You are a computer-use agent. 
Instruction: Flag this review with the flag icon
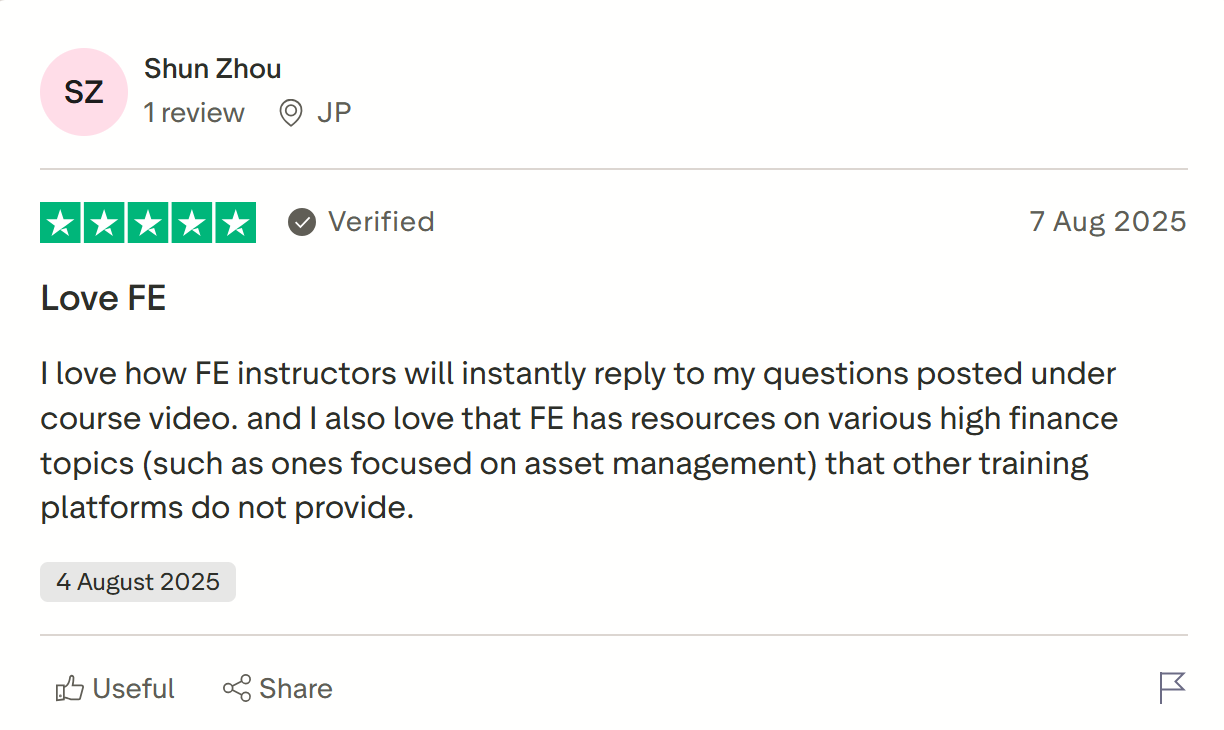pos(1172,688)
